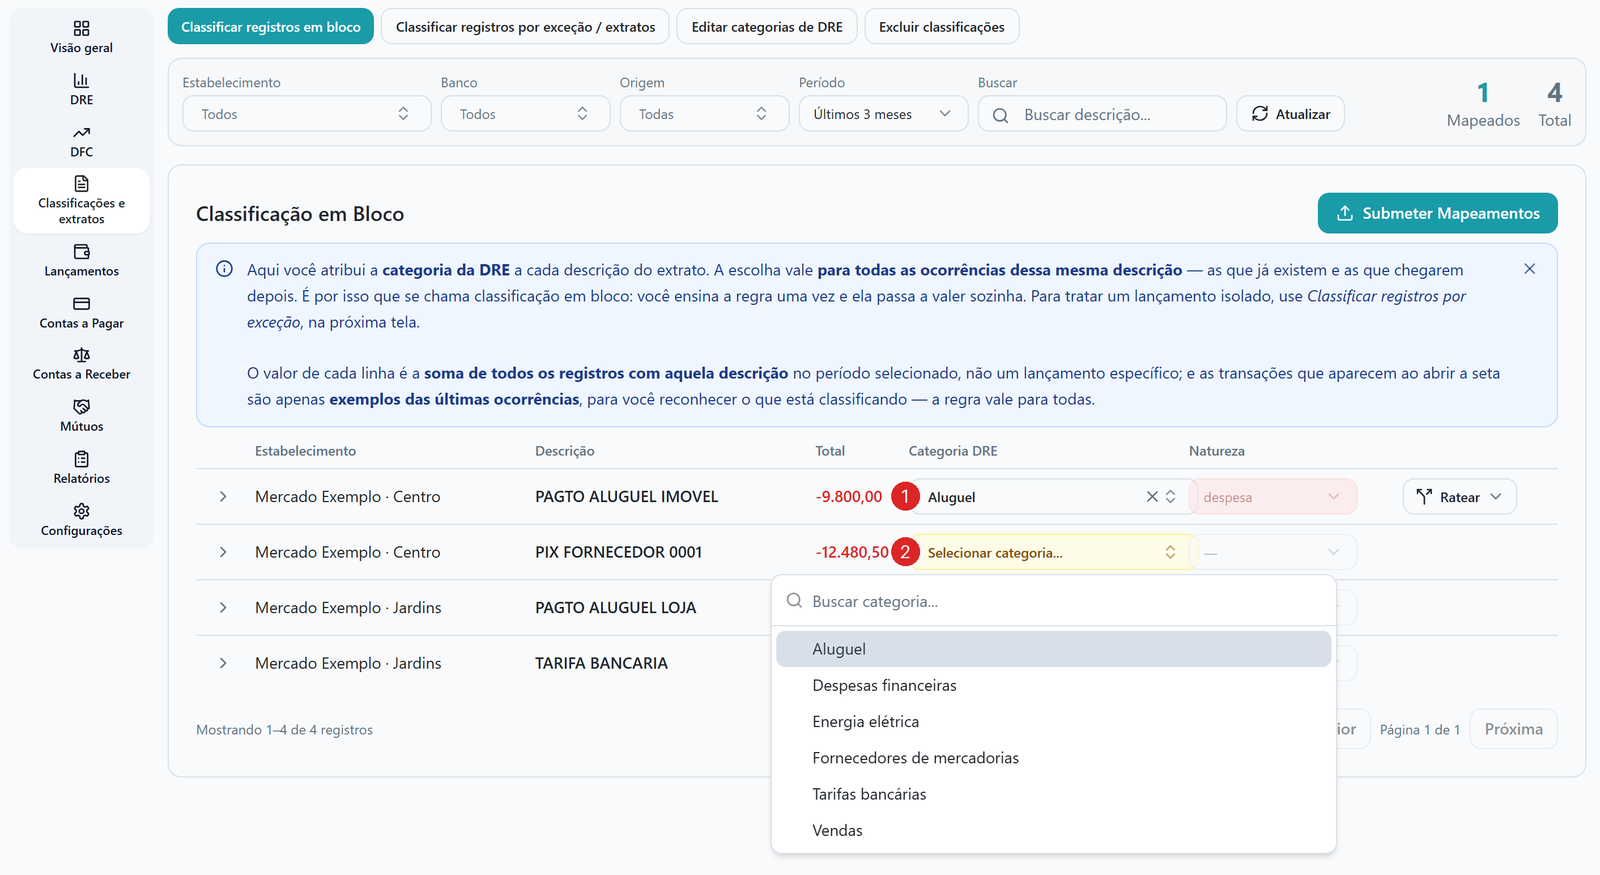Select Energia elétrica from the list
Screen dimensions: 1600x875
tap(1054, 722)
